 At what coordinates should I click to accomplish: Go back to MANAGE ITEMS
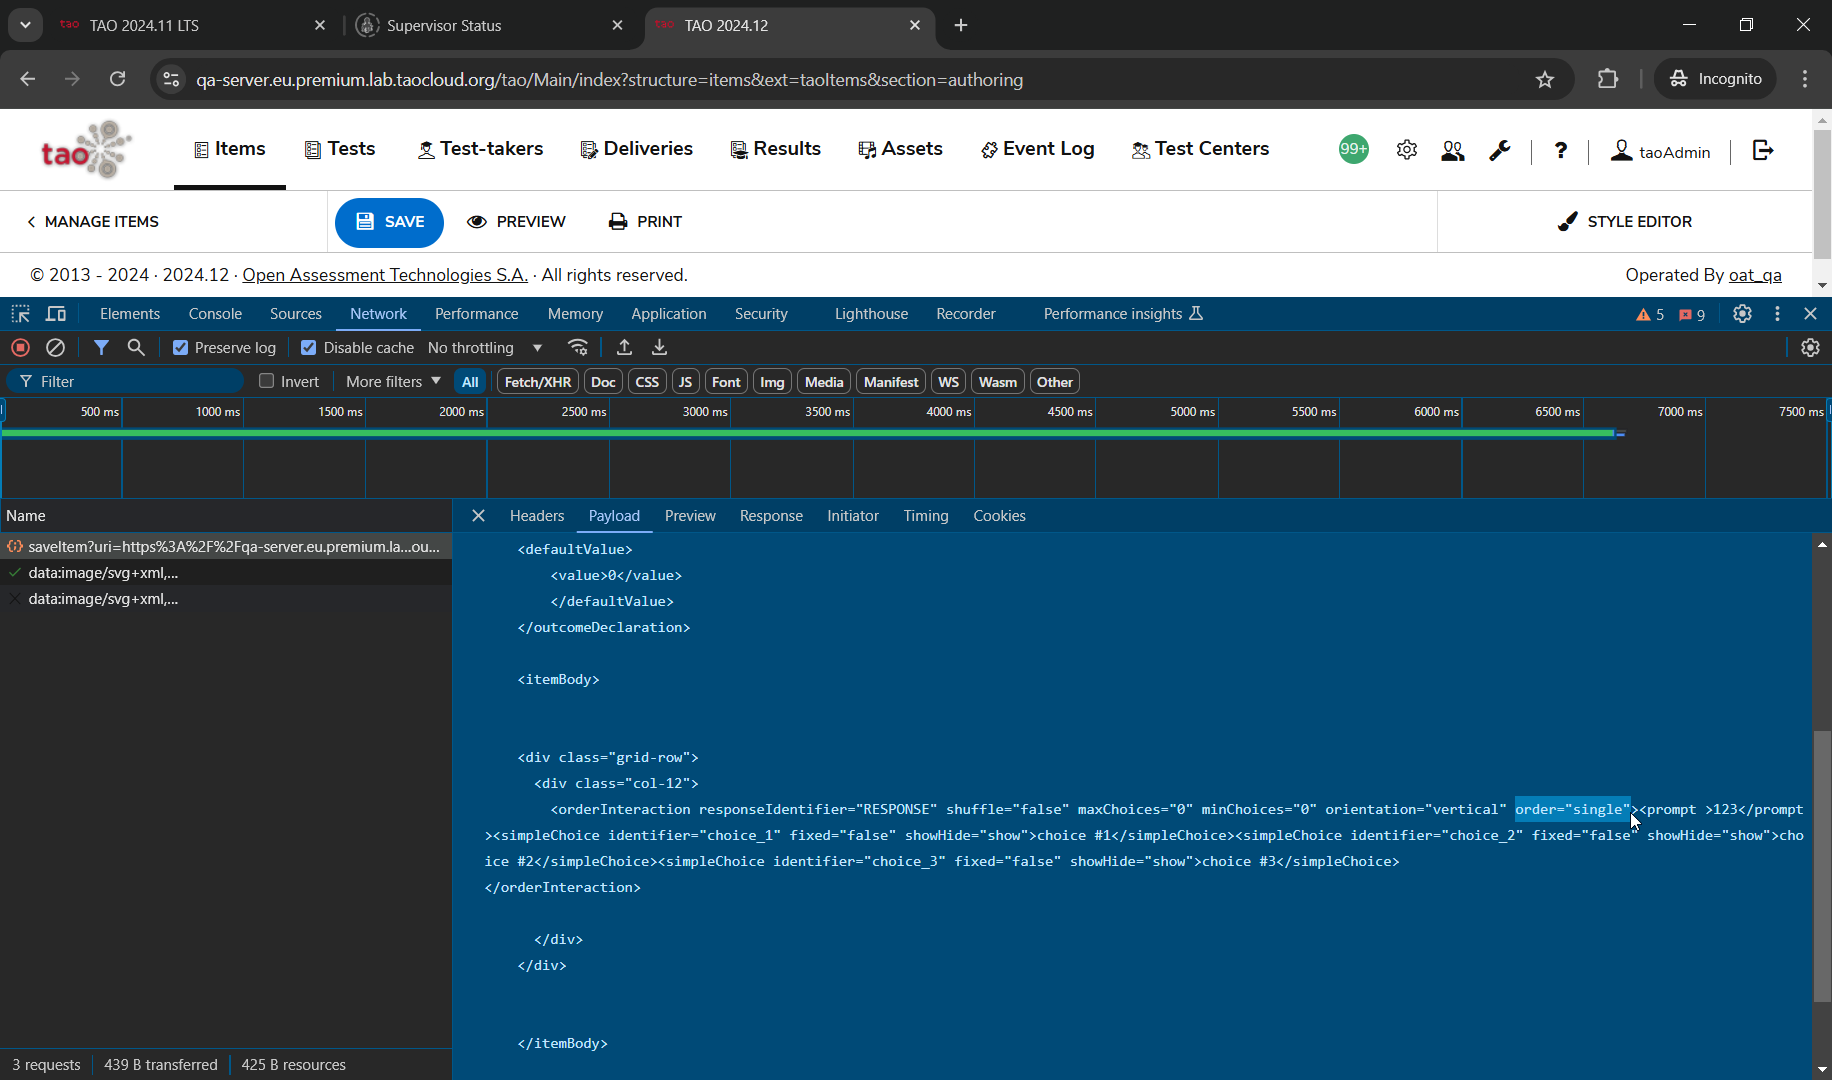[x=93, y=222]
